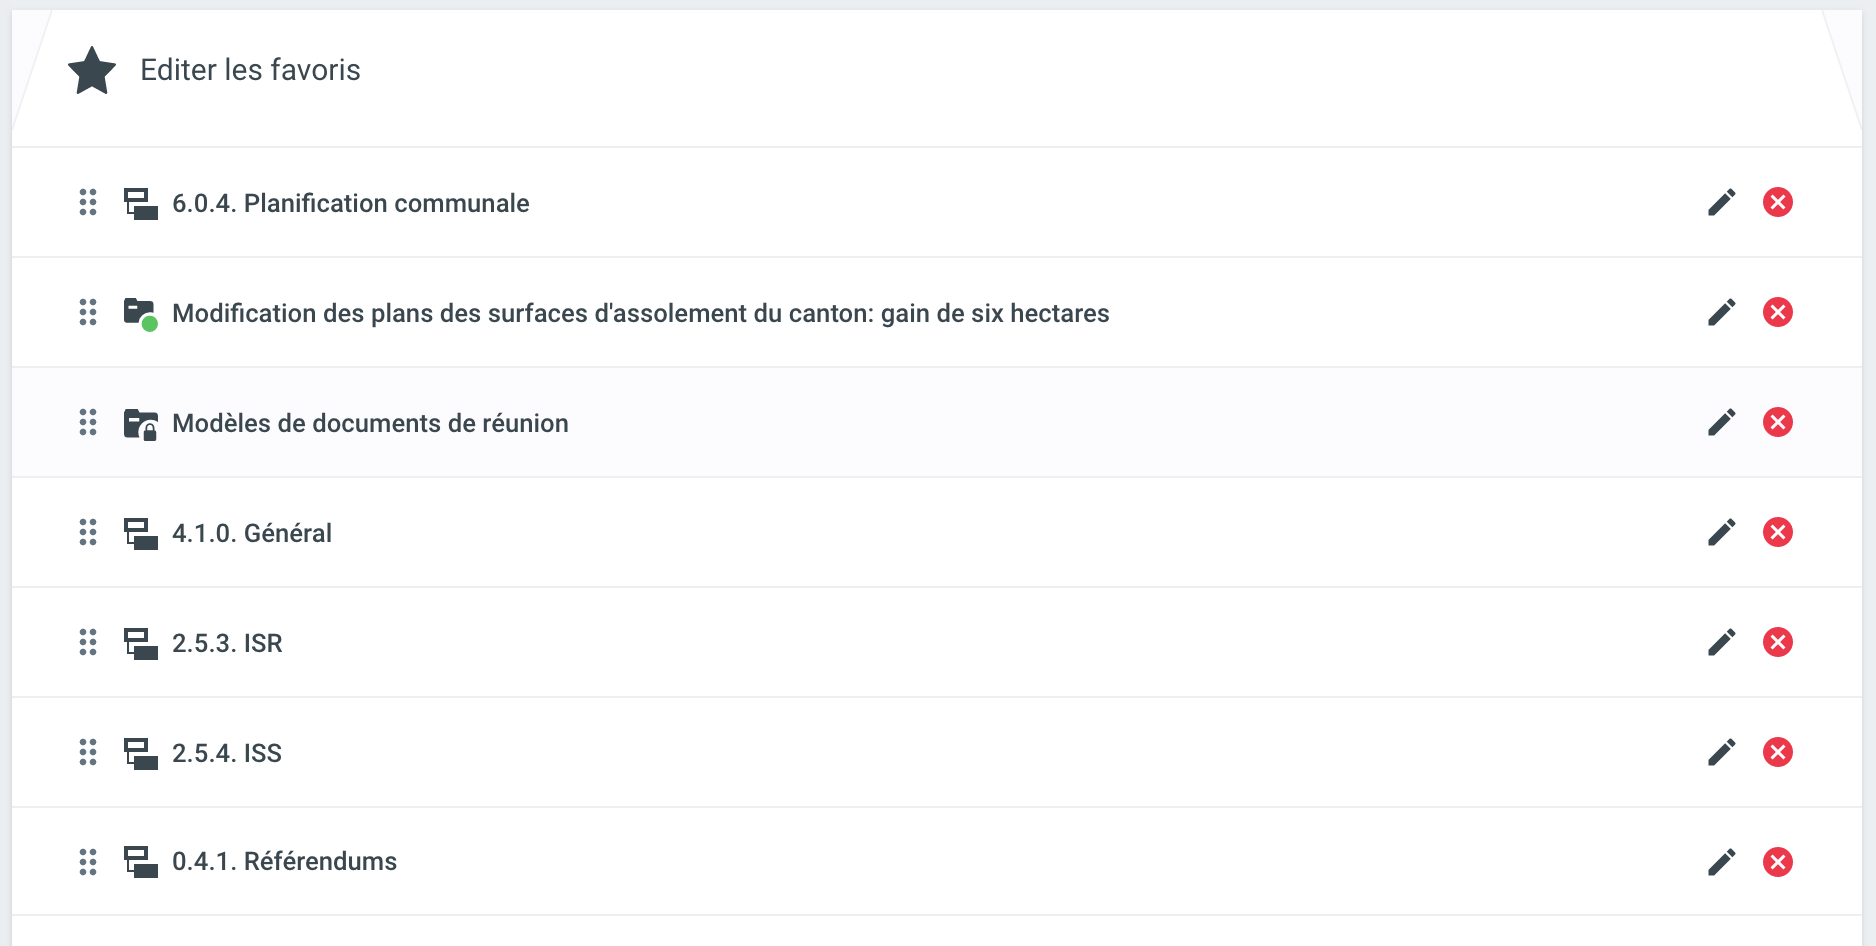The image size is (1876, 946).
Task: Click the drag handle of 4.1.0. Général
Action: click(88, 533)
